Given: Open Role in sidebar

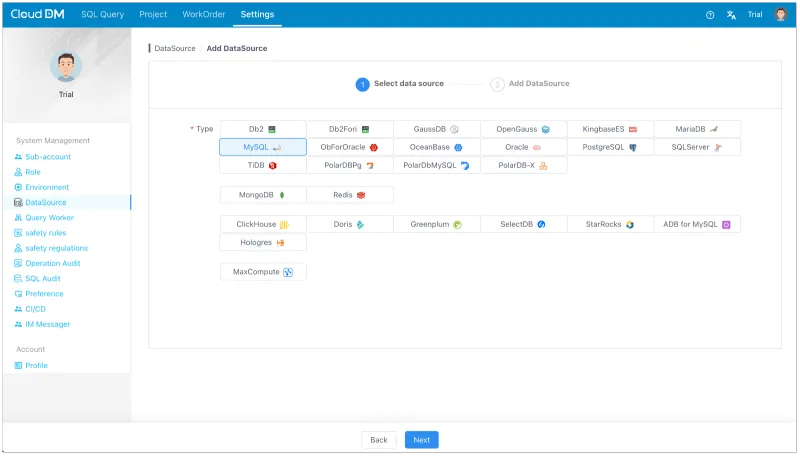Looking at the screenshot, I should pos(33,172).
